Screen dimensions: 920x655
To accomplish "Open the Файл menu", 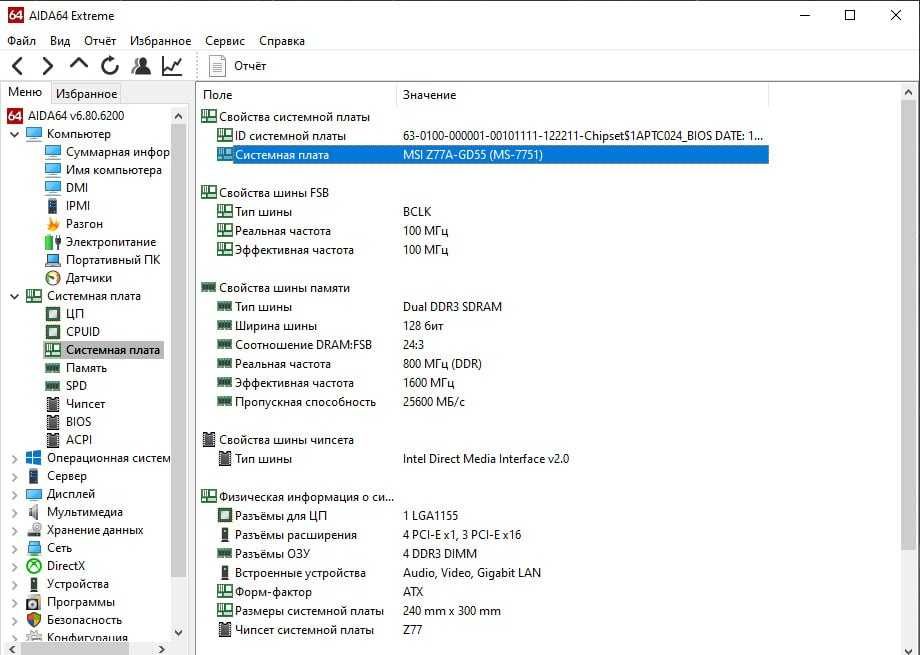I will coord(22,41).
